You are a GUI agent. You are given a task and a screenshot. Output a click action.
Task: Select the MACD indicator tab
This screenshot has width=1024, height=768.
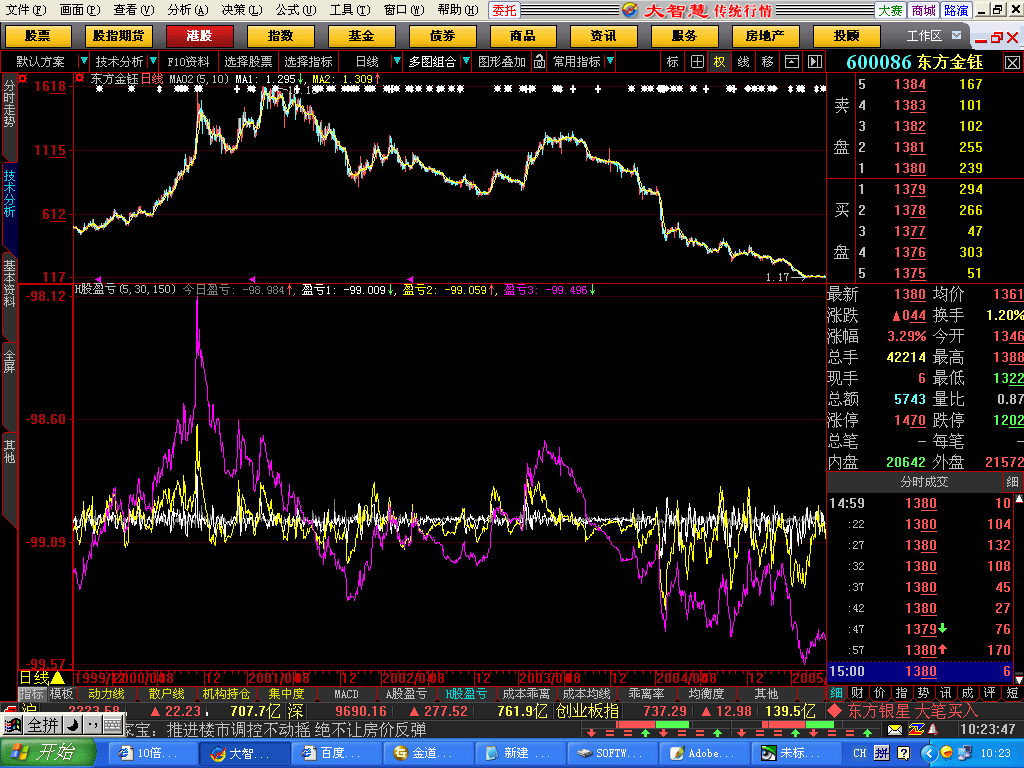click(346, 694)
